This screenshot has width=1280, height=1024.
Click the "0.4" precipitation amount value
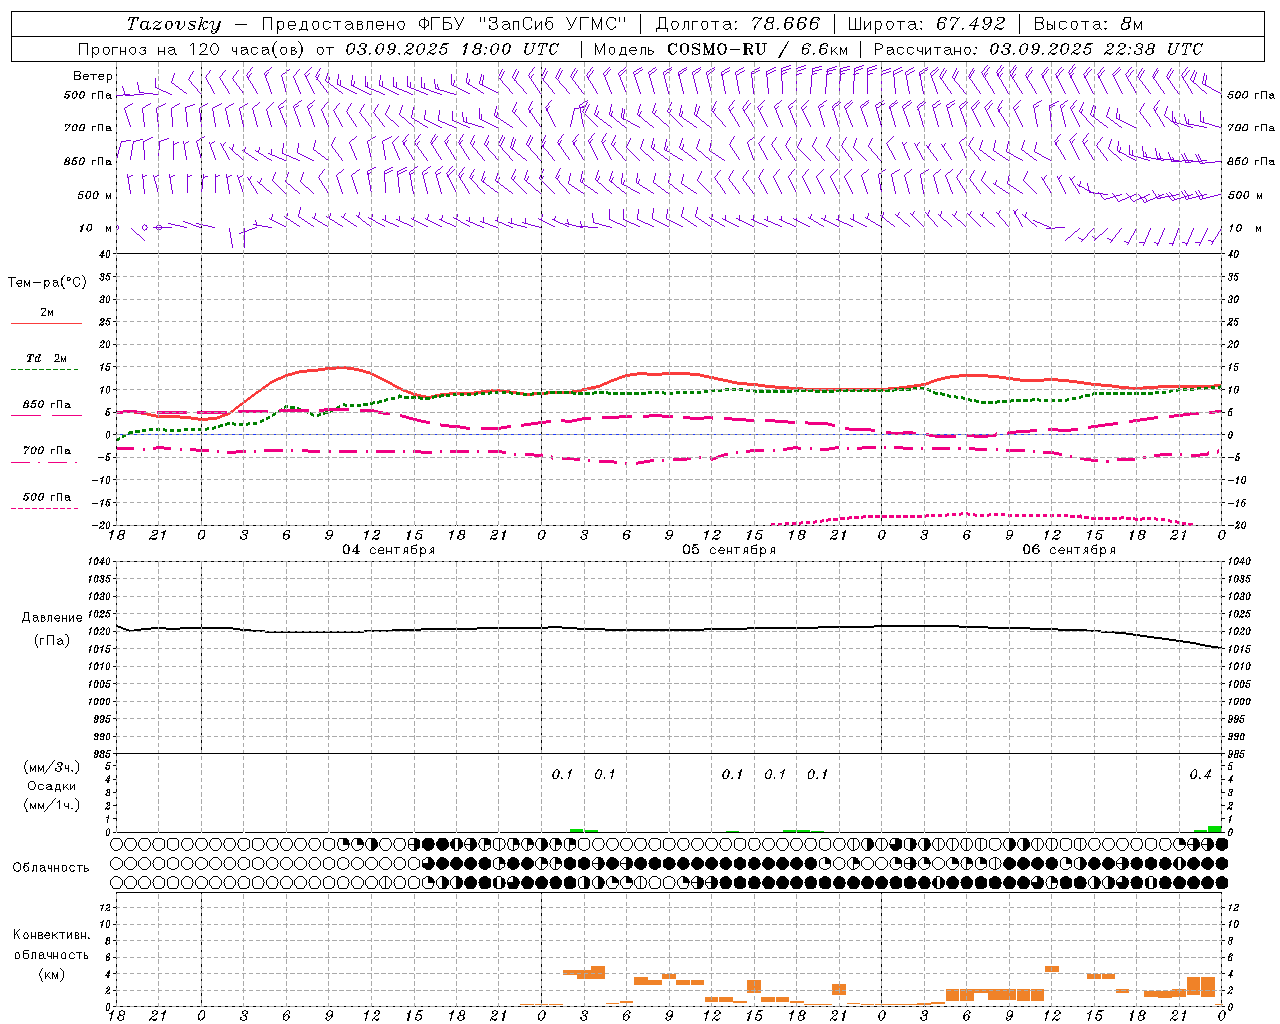(x=1200, y=774)
